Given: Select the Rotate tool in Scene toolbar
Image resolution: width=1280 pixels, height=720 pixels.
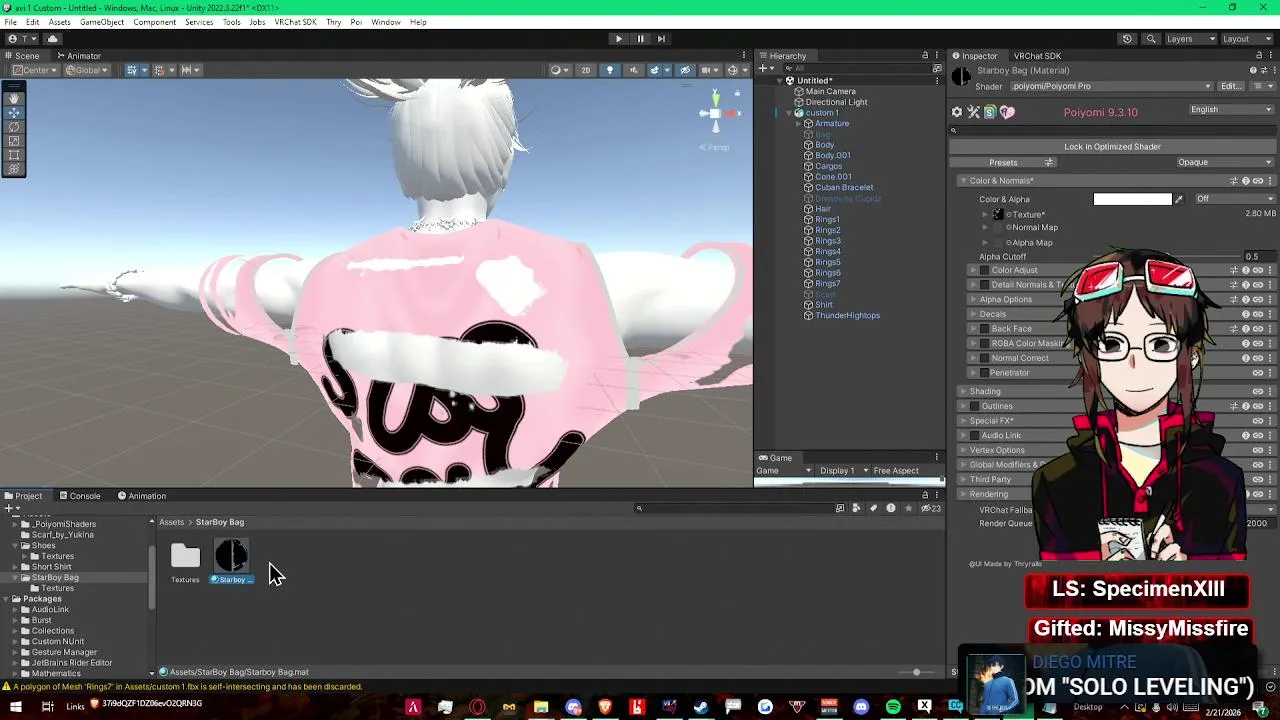Looking at the screenshot, I should [x=14, y=127].
